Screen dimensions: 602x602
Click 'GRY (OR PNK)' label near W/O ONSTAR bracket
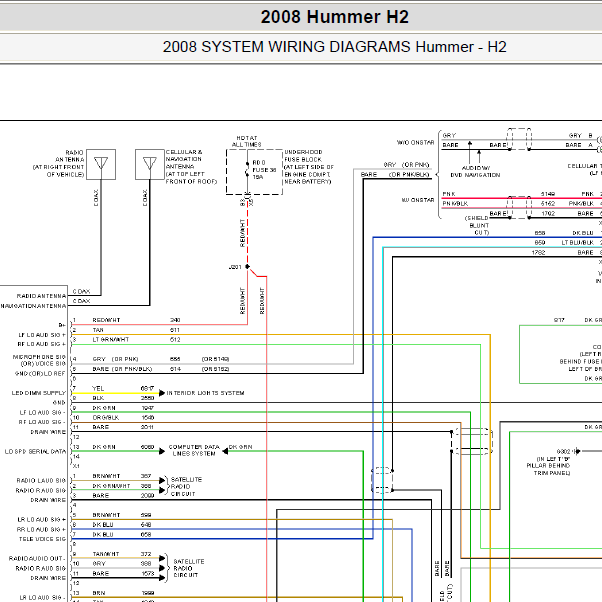(x=407, y=165)
